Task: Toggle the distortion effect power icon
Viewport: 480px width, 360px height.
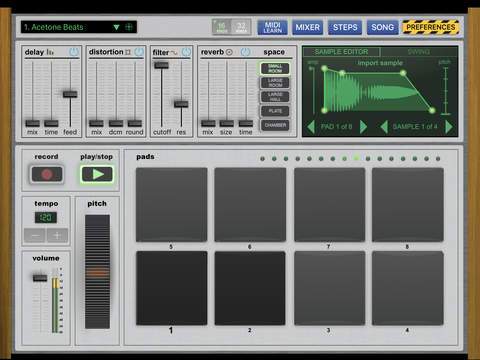Action: click(x=139, y=52)
